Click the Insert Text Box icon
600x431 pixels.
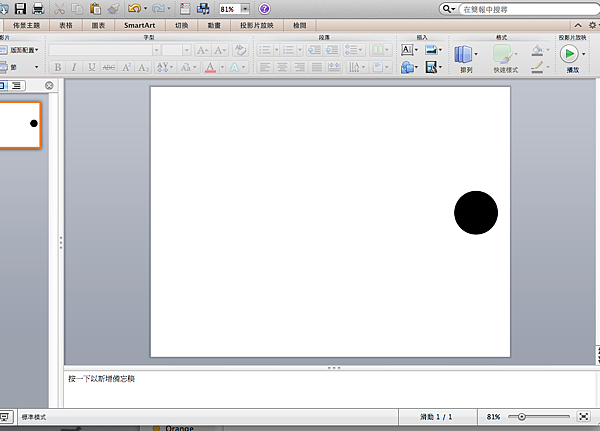(x=407, y=50)
